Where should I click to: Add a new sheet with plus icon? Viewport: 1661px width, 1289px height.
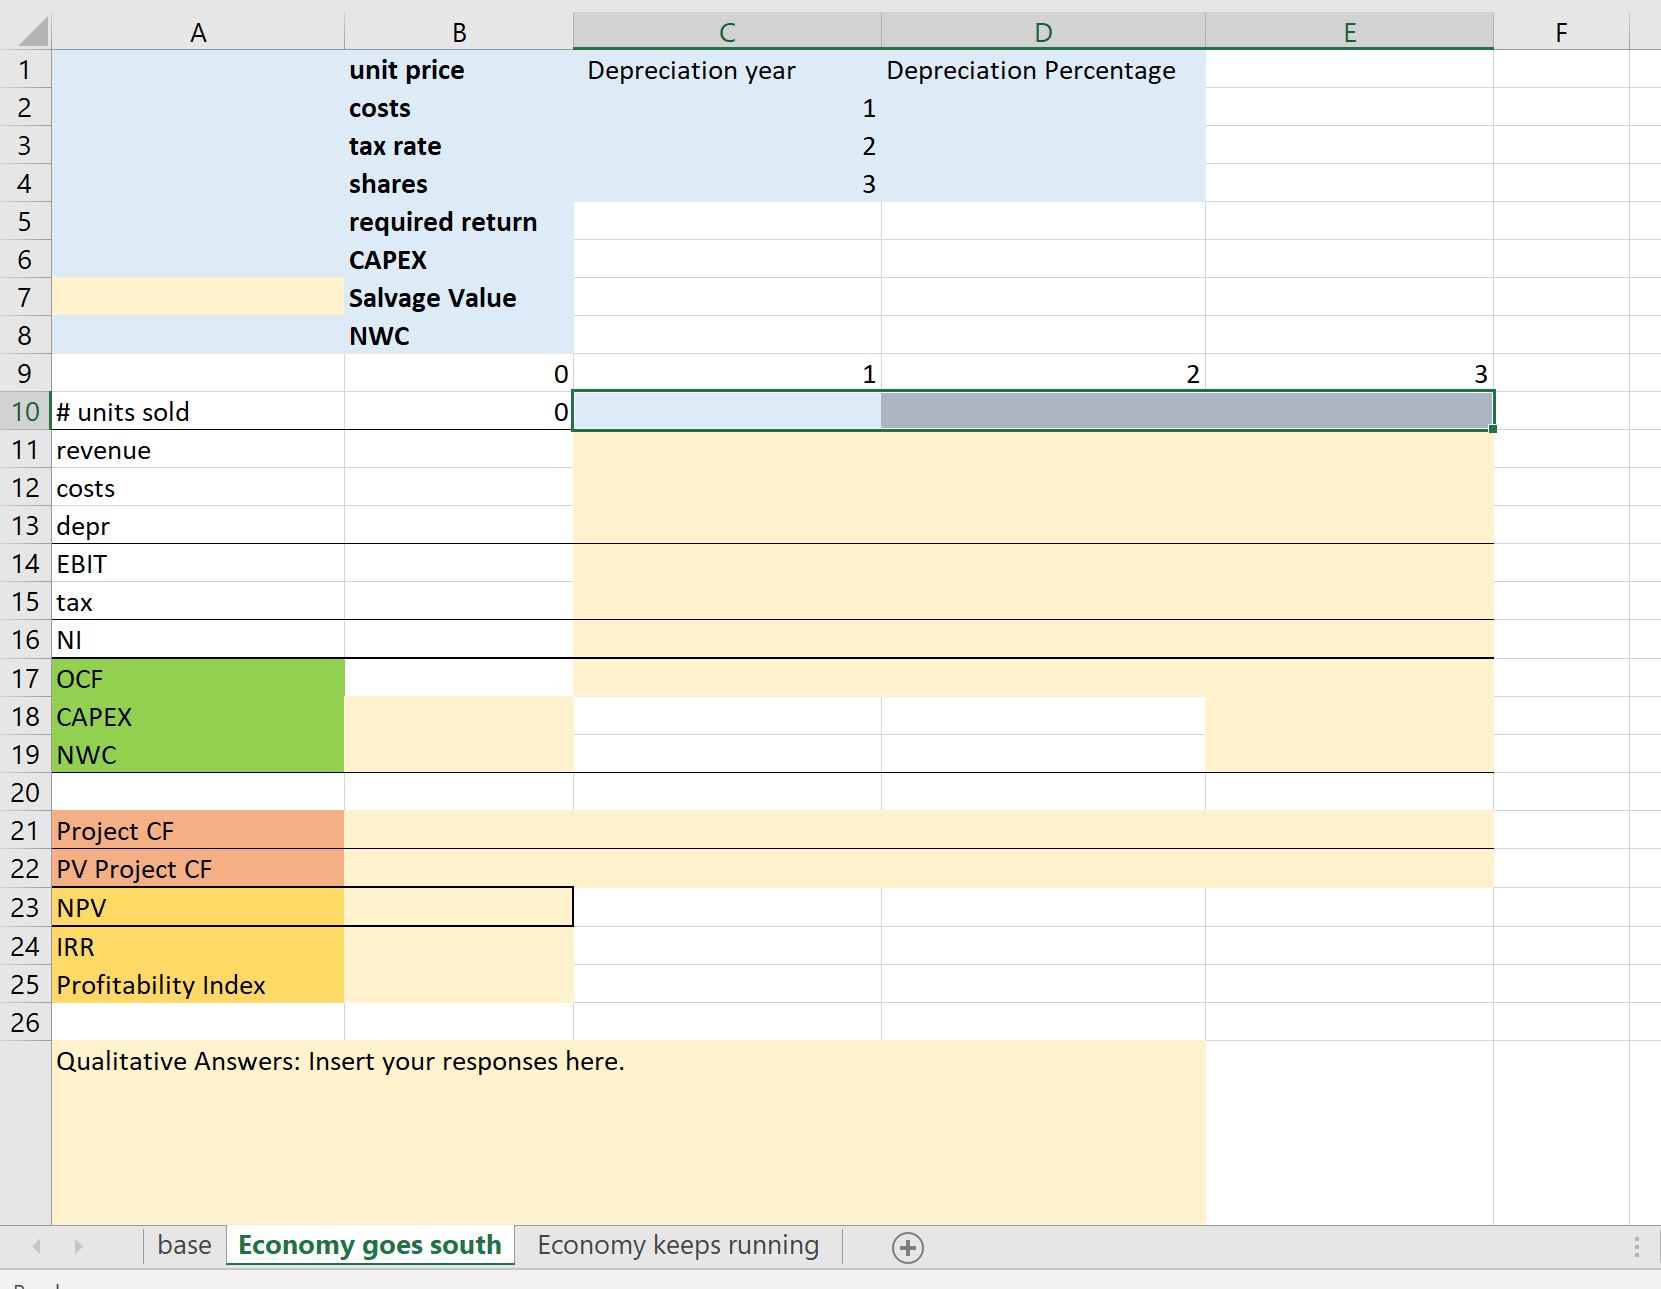point(907,1247)
